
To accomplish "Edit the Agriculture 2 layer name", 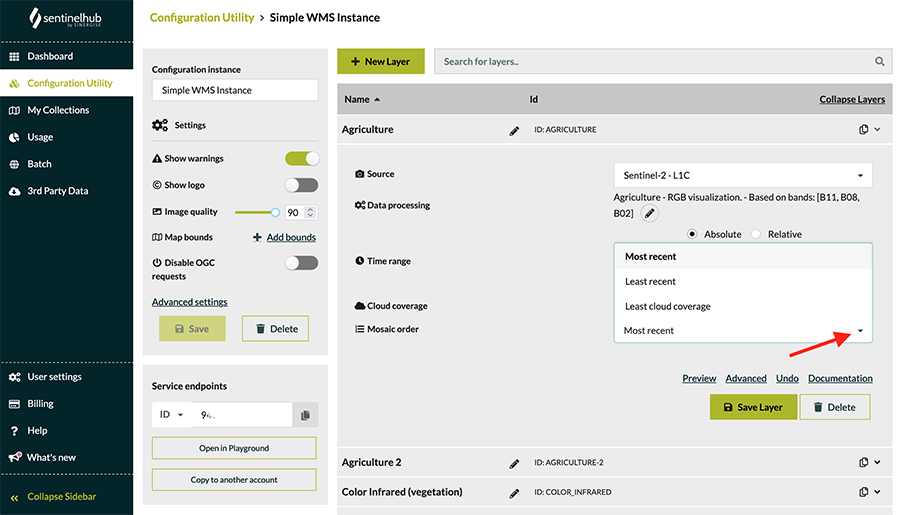I will 514,464.
